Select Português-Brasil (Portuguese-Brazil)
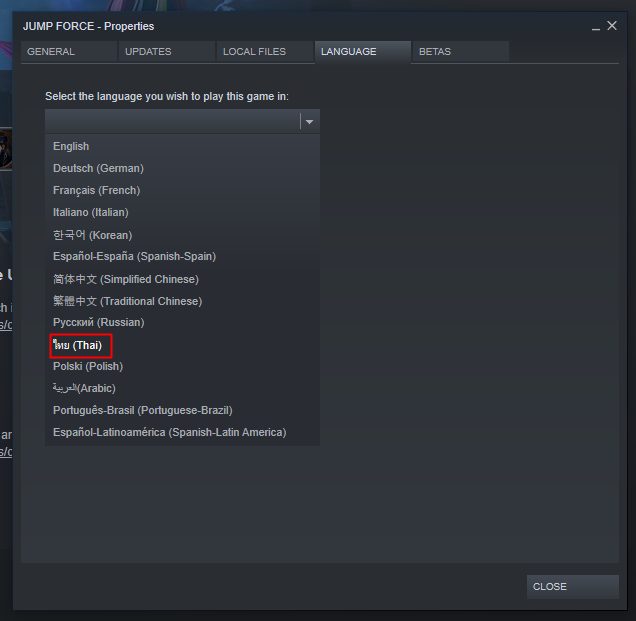The width and height of the screenshot is (636, 621). pyautogui.click(x=183, y=410)
